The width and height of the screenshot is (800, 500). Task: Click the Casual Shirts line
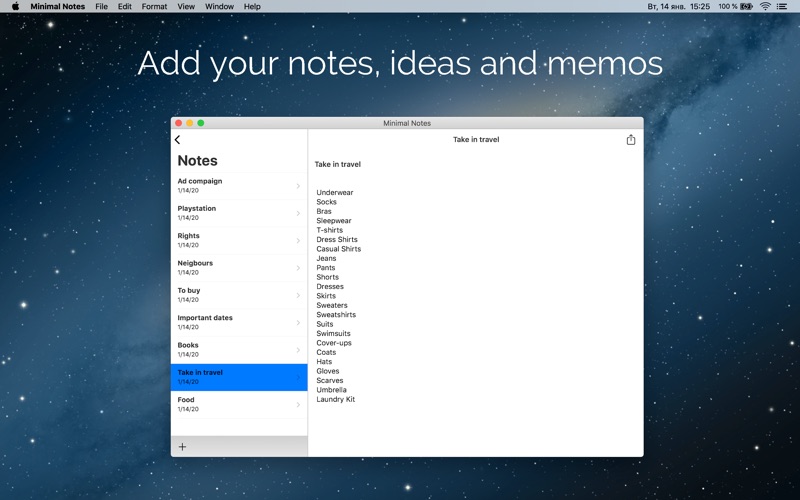coord(339,249)
